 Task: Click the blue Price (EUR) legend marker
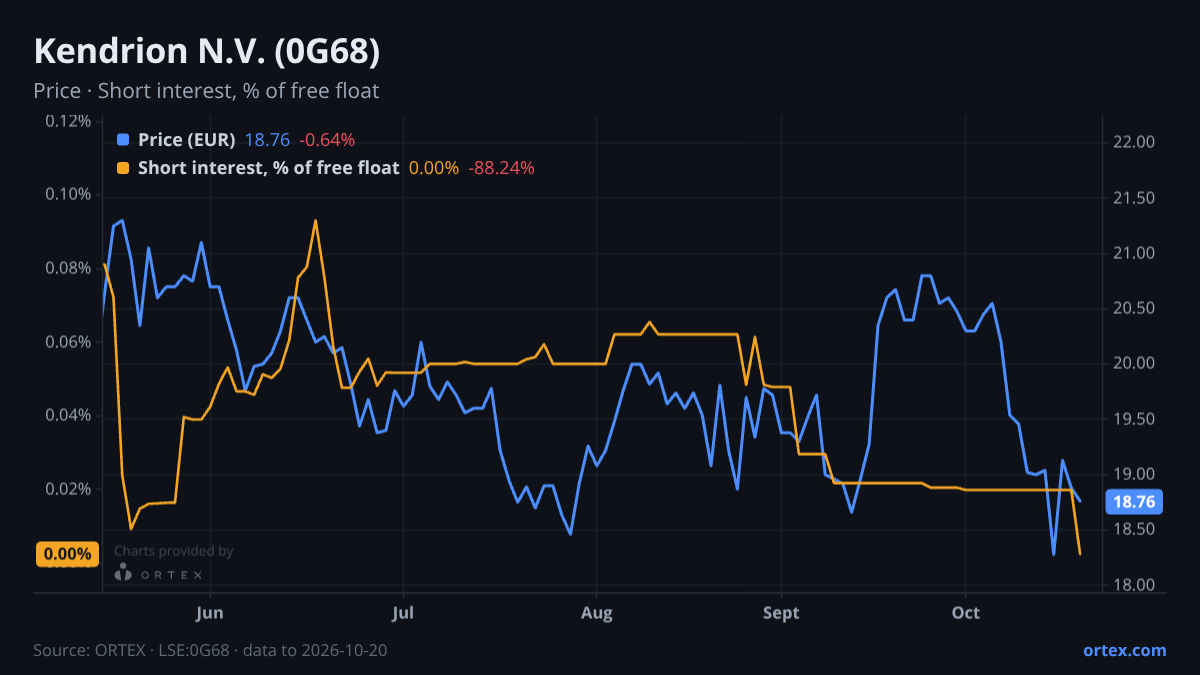pyautogui.click(x=123, y=140)
